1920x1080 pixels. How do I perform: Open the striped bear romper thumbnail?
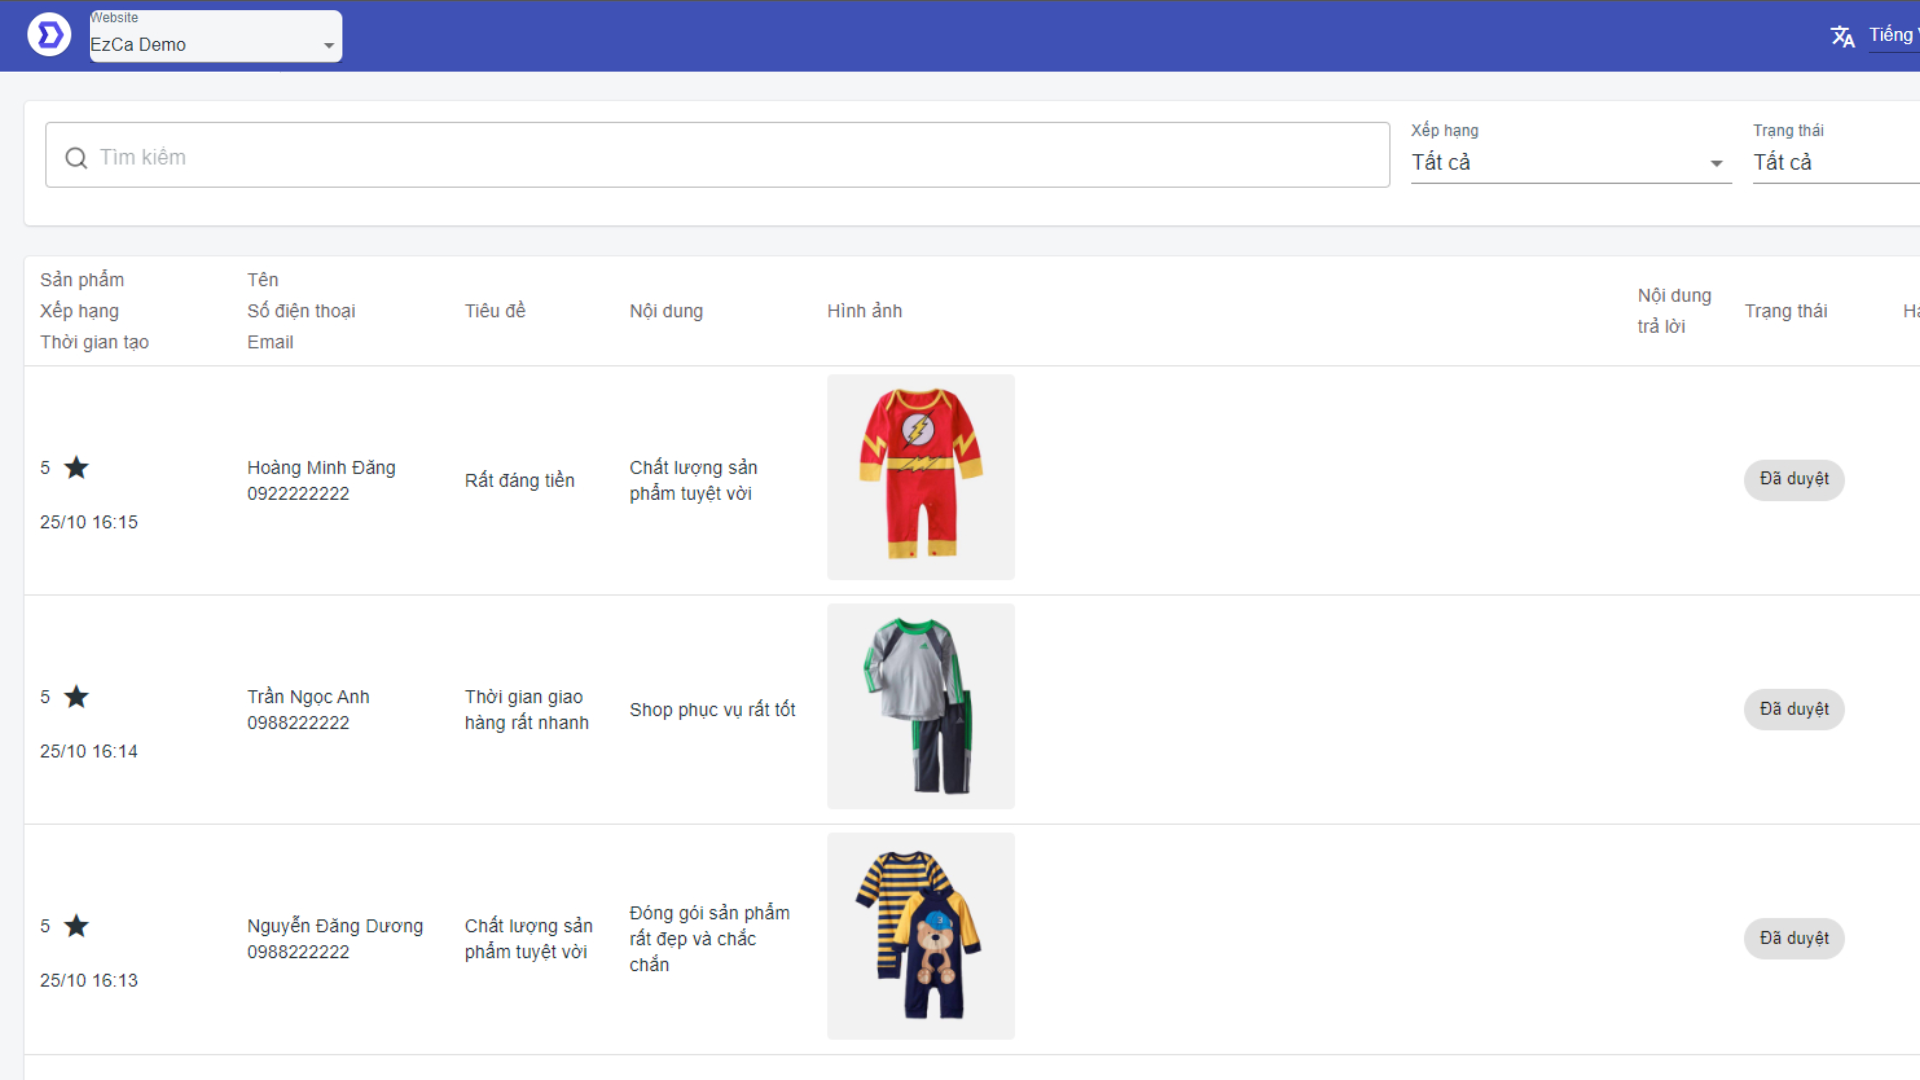(x=920, y=935)
